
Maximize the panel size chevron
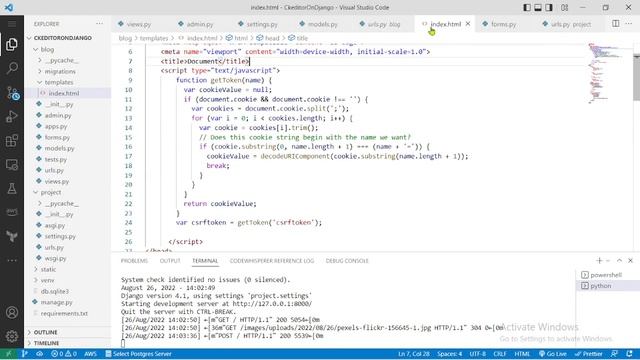coord(619,260)
